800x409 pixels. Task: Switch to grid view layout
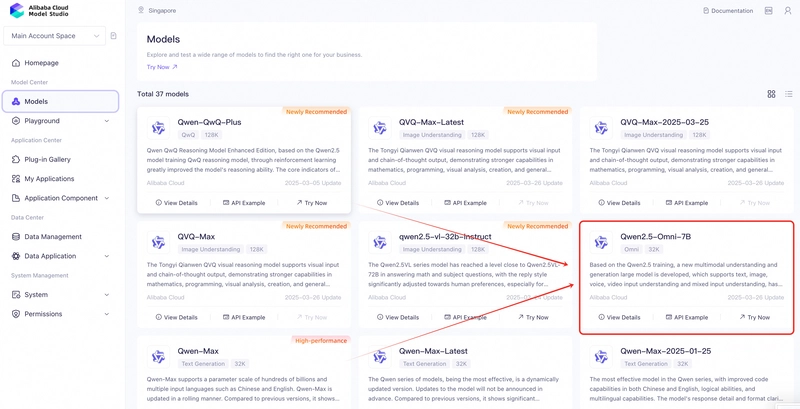(x=771, y=94)
